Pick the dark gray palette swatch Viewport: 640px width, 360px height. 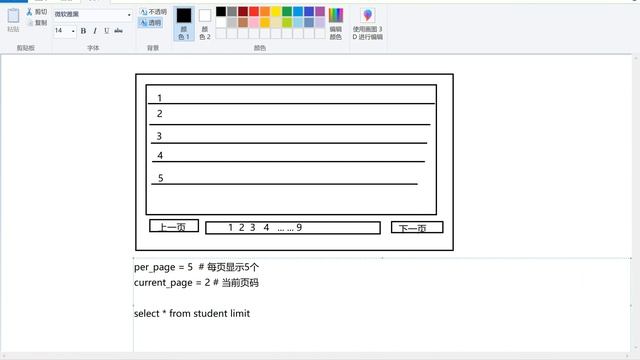pos(232,11)
